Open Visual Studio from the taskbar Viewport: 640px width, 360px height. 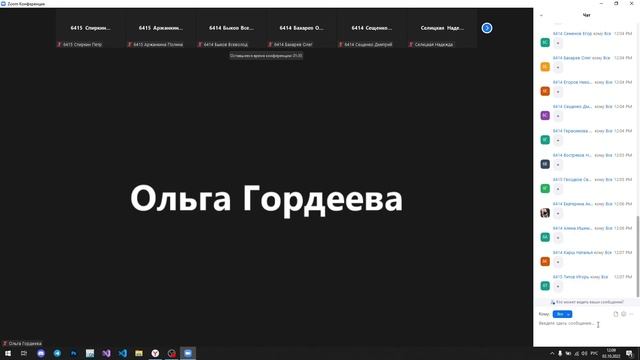pyautogui.click(x=106, y=353)
